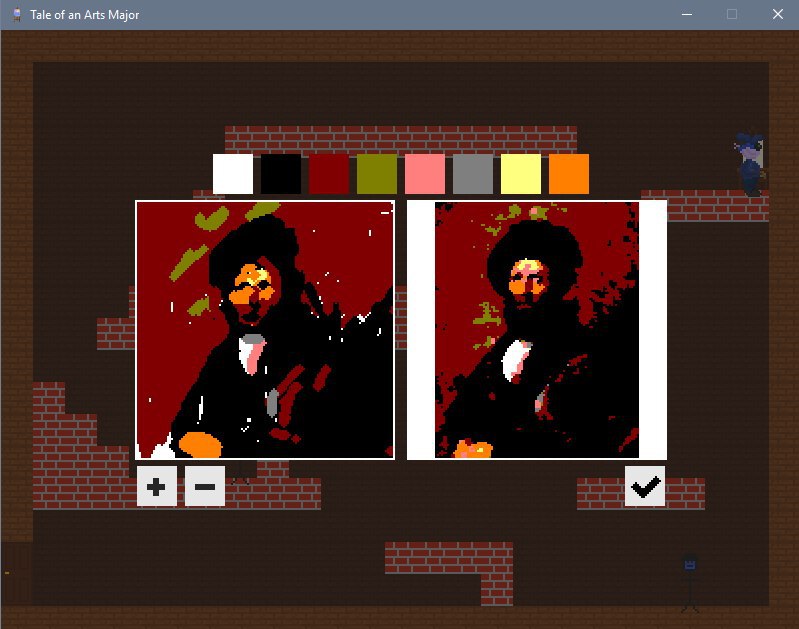Click the left painting canvas

click(265, 330)
